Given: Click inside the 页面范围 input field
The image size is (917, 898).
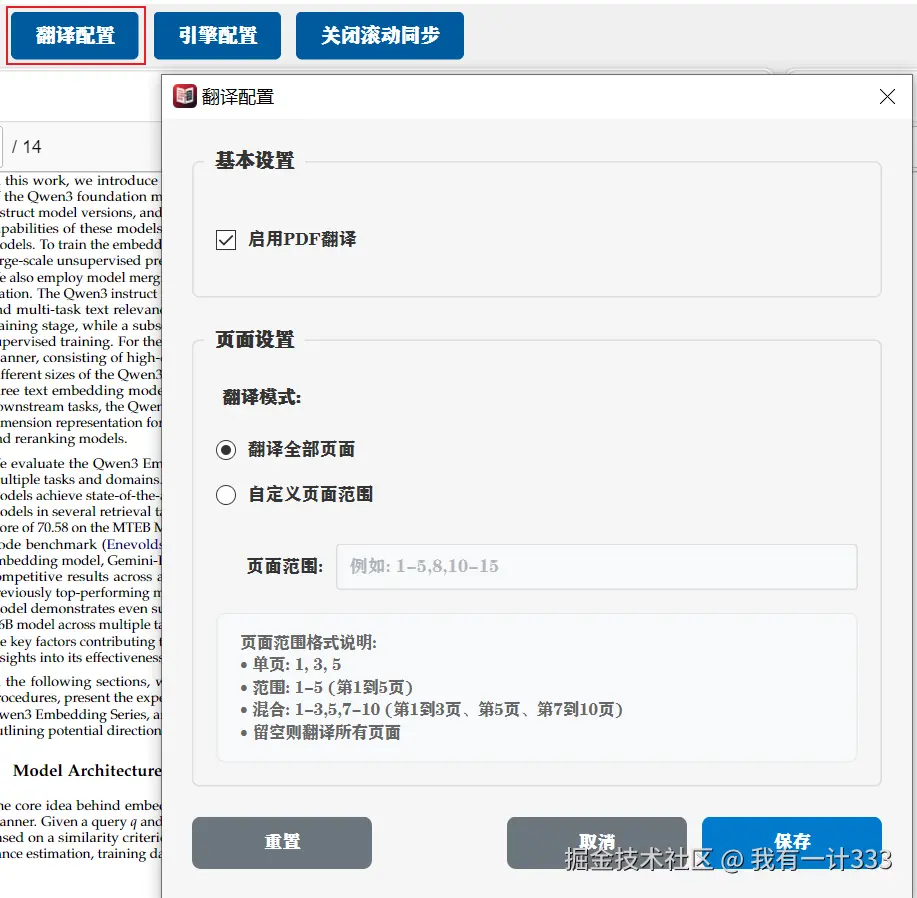Looking at the screenshot, I should (596, 568).
